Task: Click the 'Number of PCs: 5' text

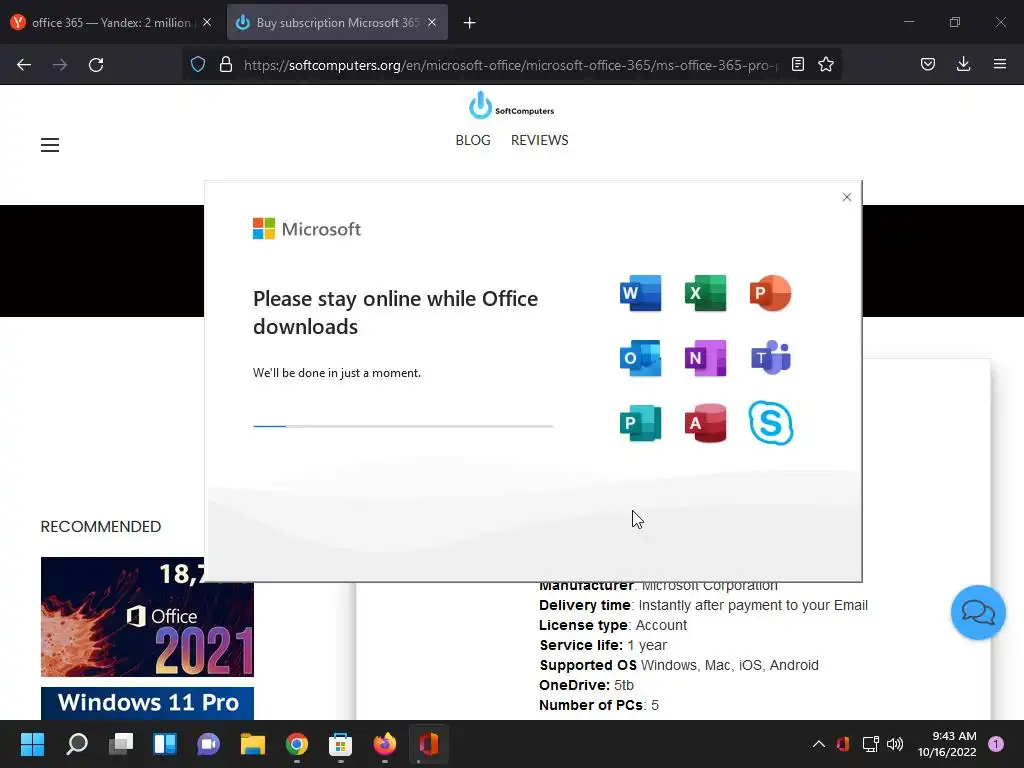Action: point(599,705)
